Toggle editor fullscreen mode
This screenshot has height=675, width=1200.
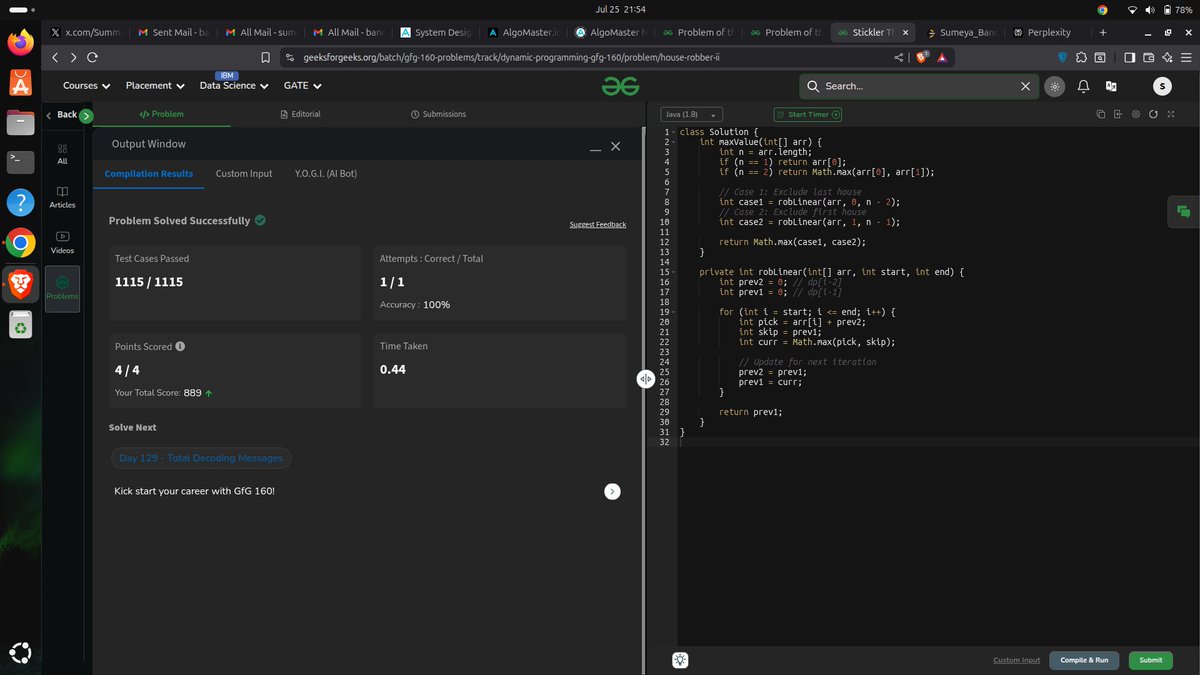pyautogui.click(x=1171, y=114)
